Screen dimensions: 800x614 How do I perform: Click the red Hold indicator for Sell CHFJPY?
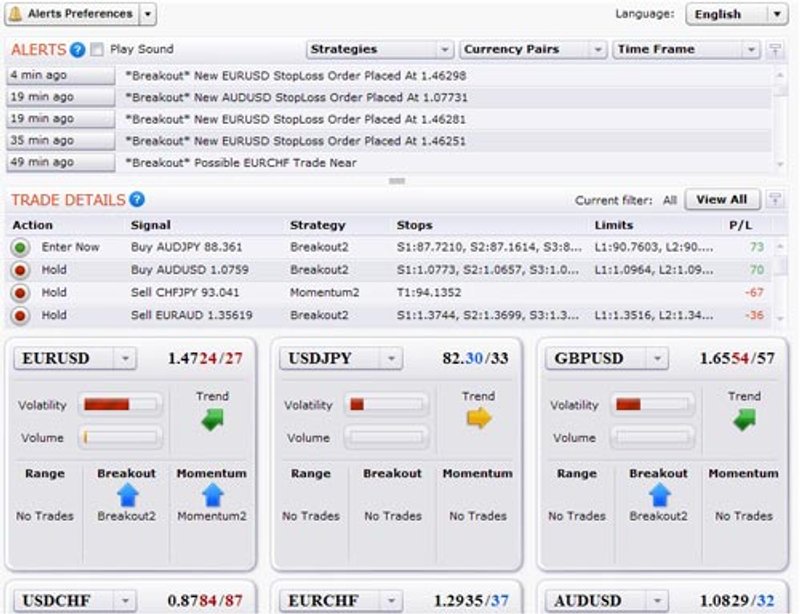tap(20, 292)
